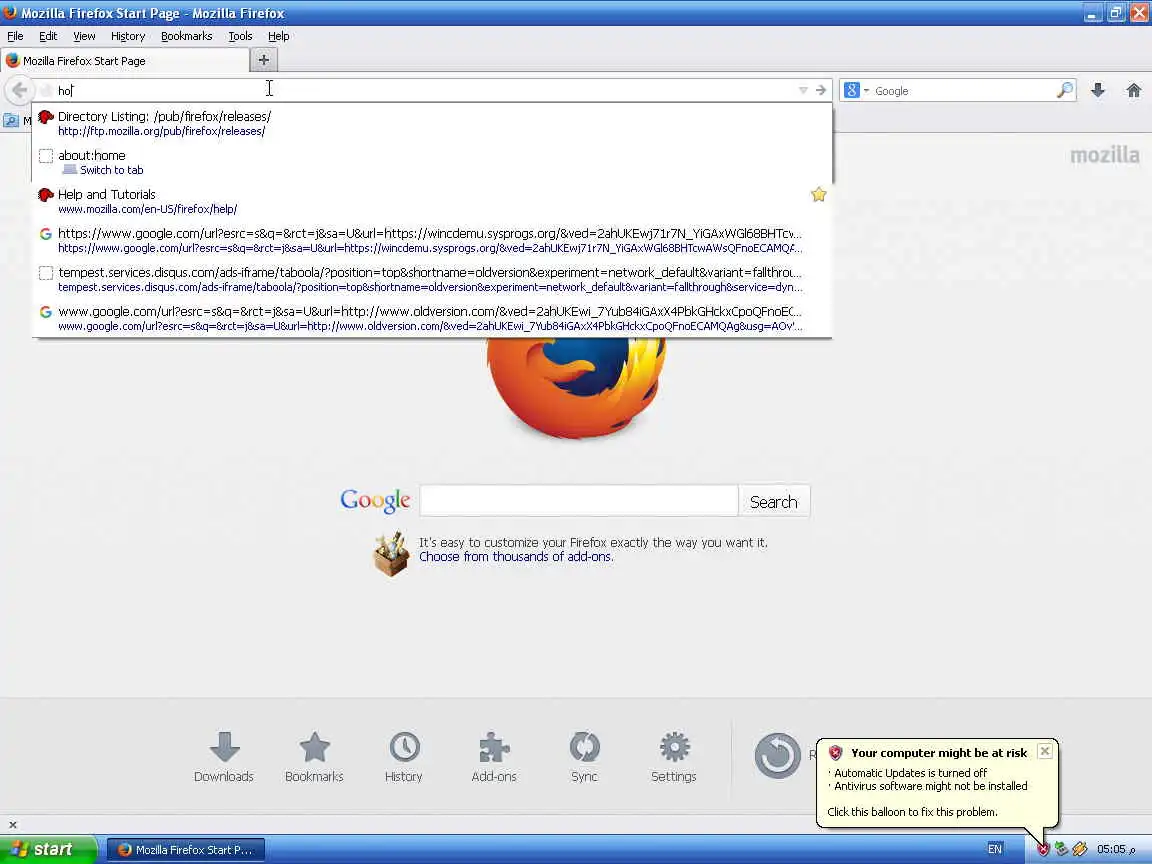Click the Restore Previous Session circular arrow
Viewport: 1152px width, 864px height.
777,755
